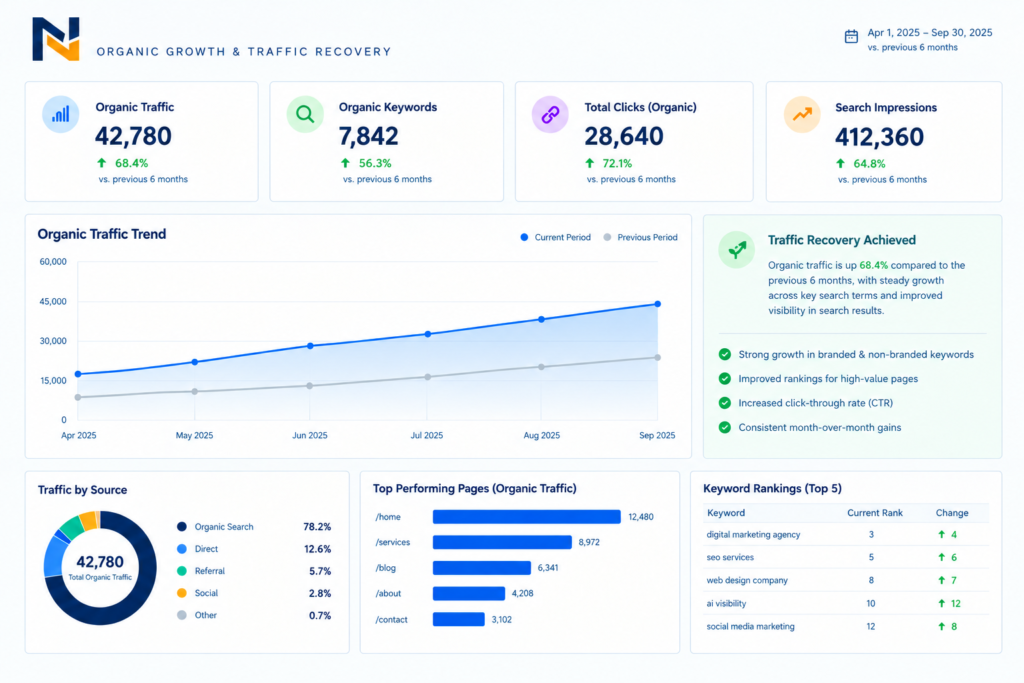Click the /blog traffic bar
The image size is (1024, 683).
[x=482, y=567]
